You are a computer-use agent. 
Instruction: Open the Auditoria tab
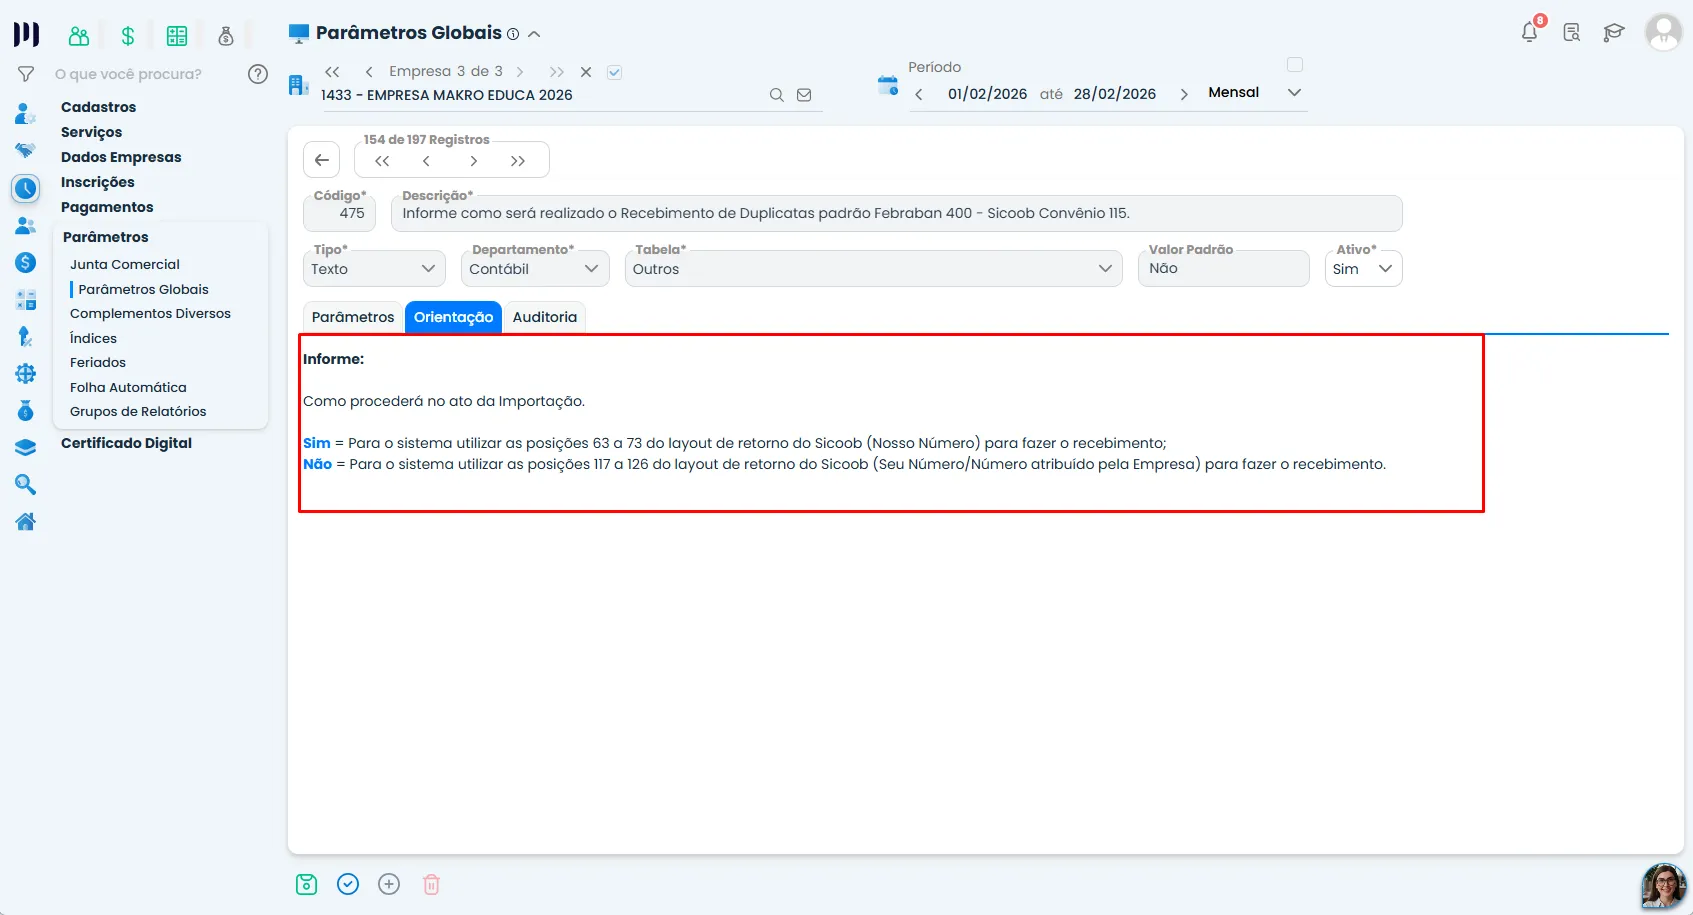545,317
